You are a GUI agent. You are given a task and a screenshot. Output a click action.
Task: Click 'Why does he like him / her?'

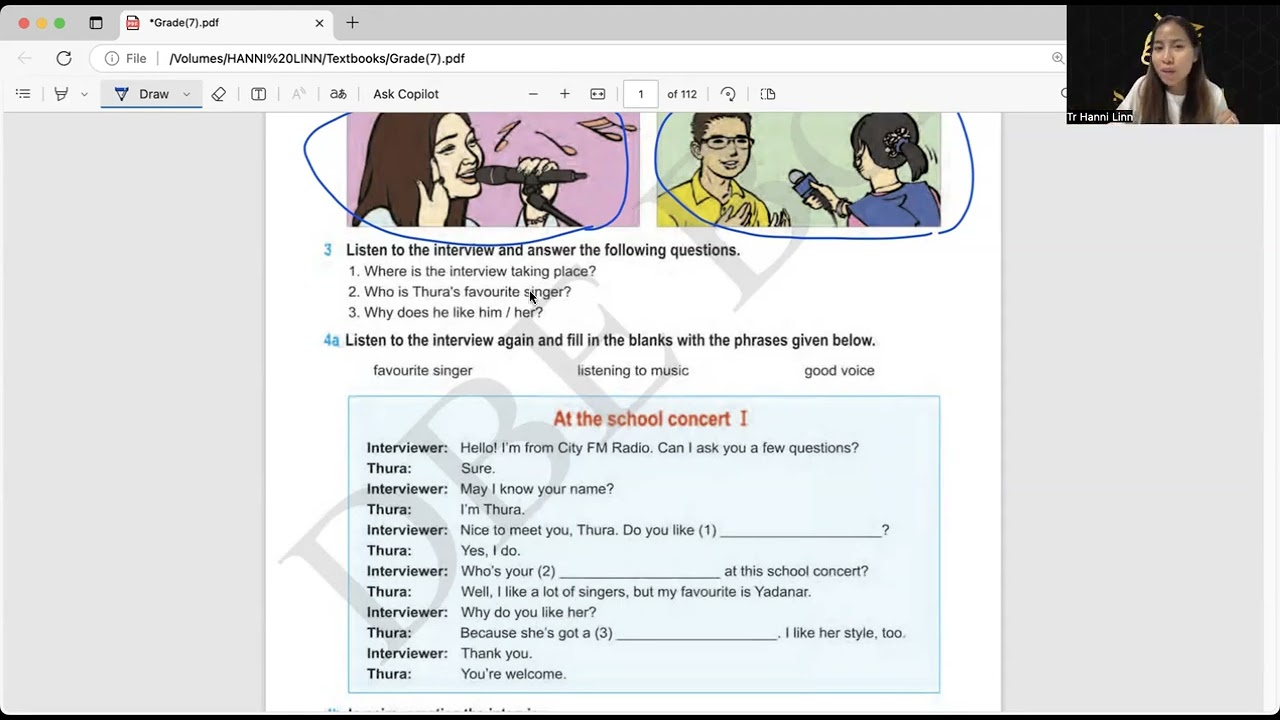[453, 312]
